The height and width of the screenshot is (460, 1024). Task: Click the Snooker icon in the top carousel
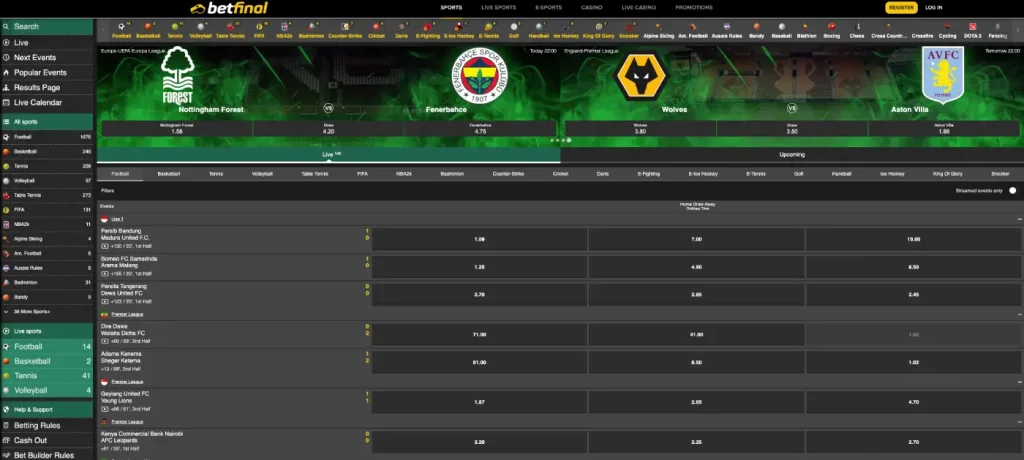(628, 31)
